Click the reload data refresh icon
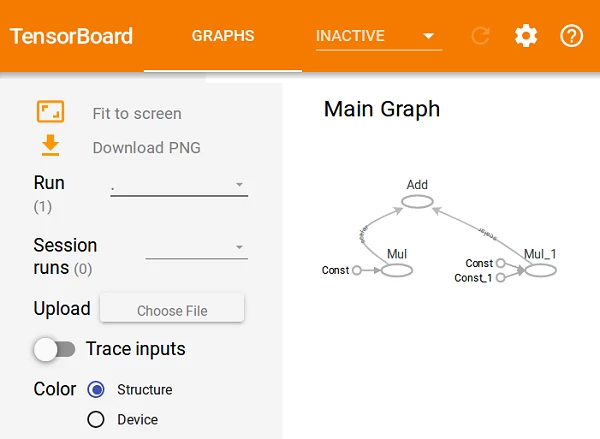The width and height of the screenshot is (600, 439). (x=481, y=36)
